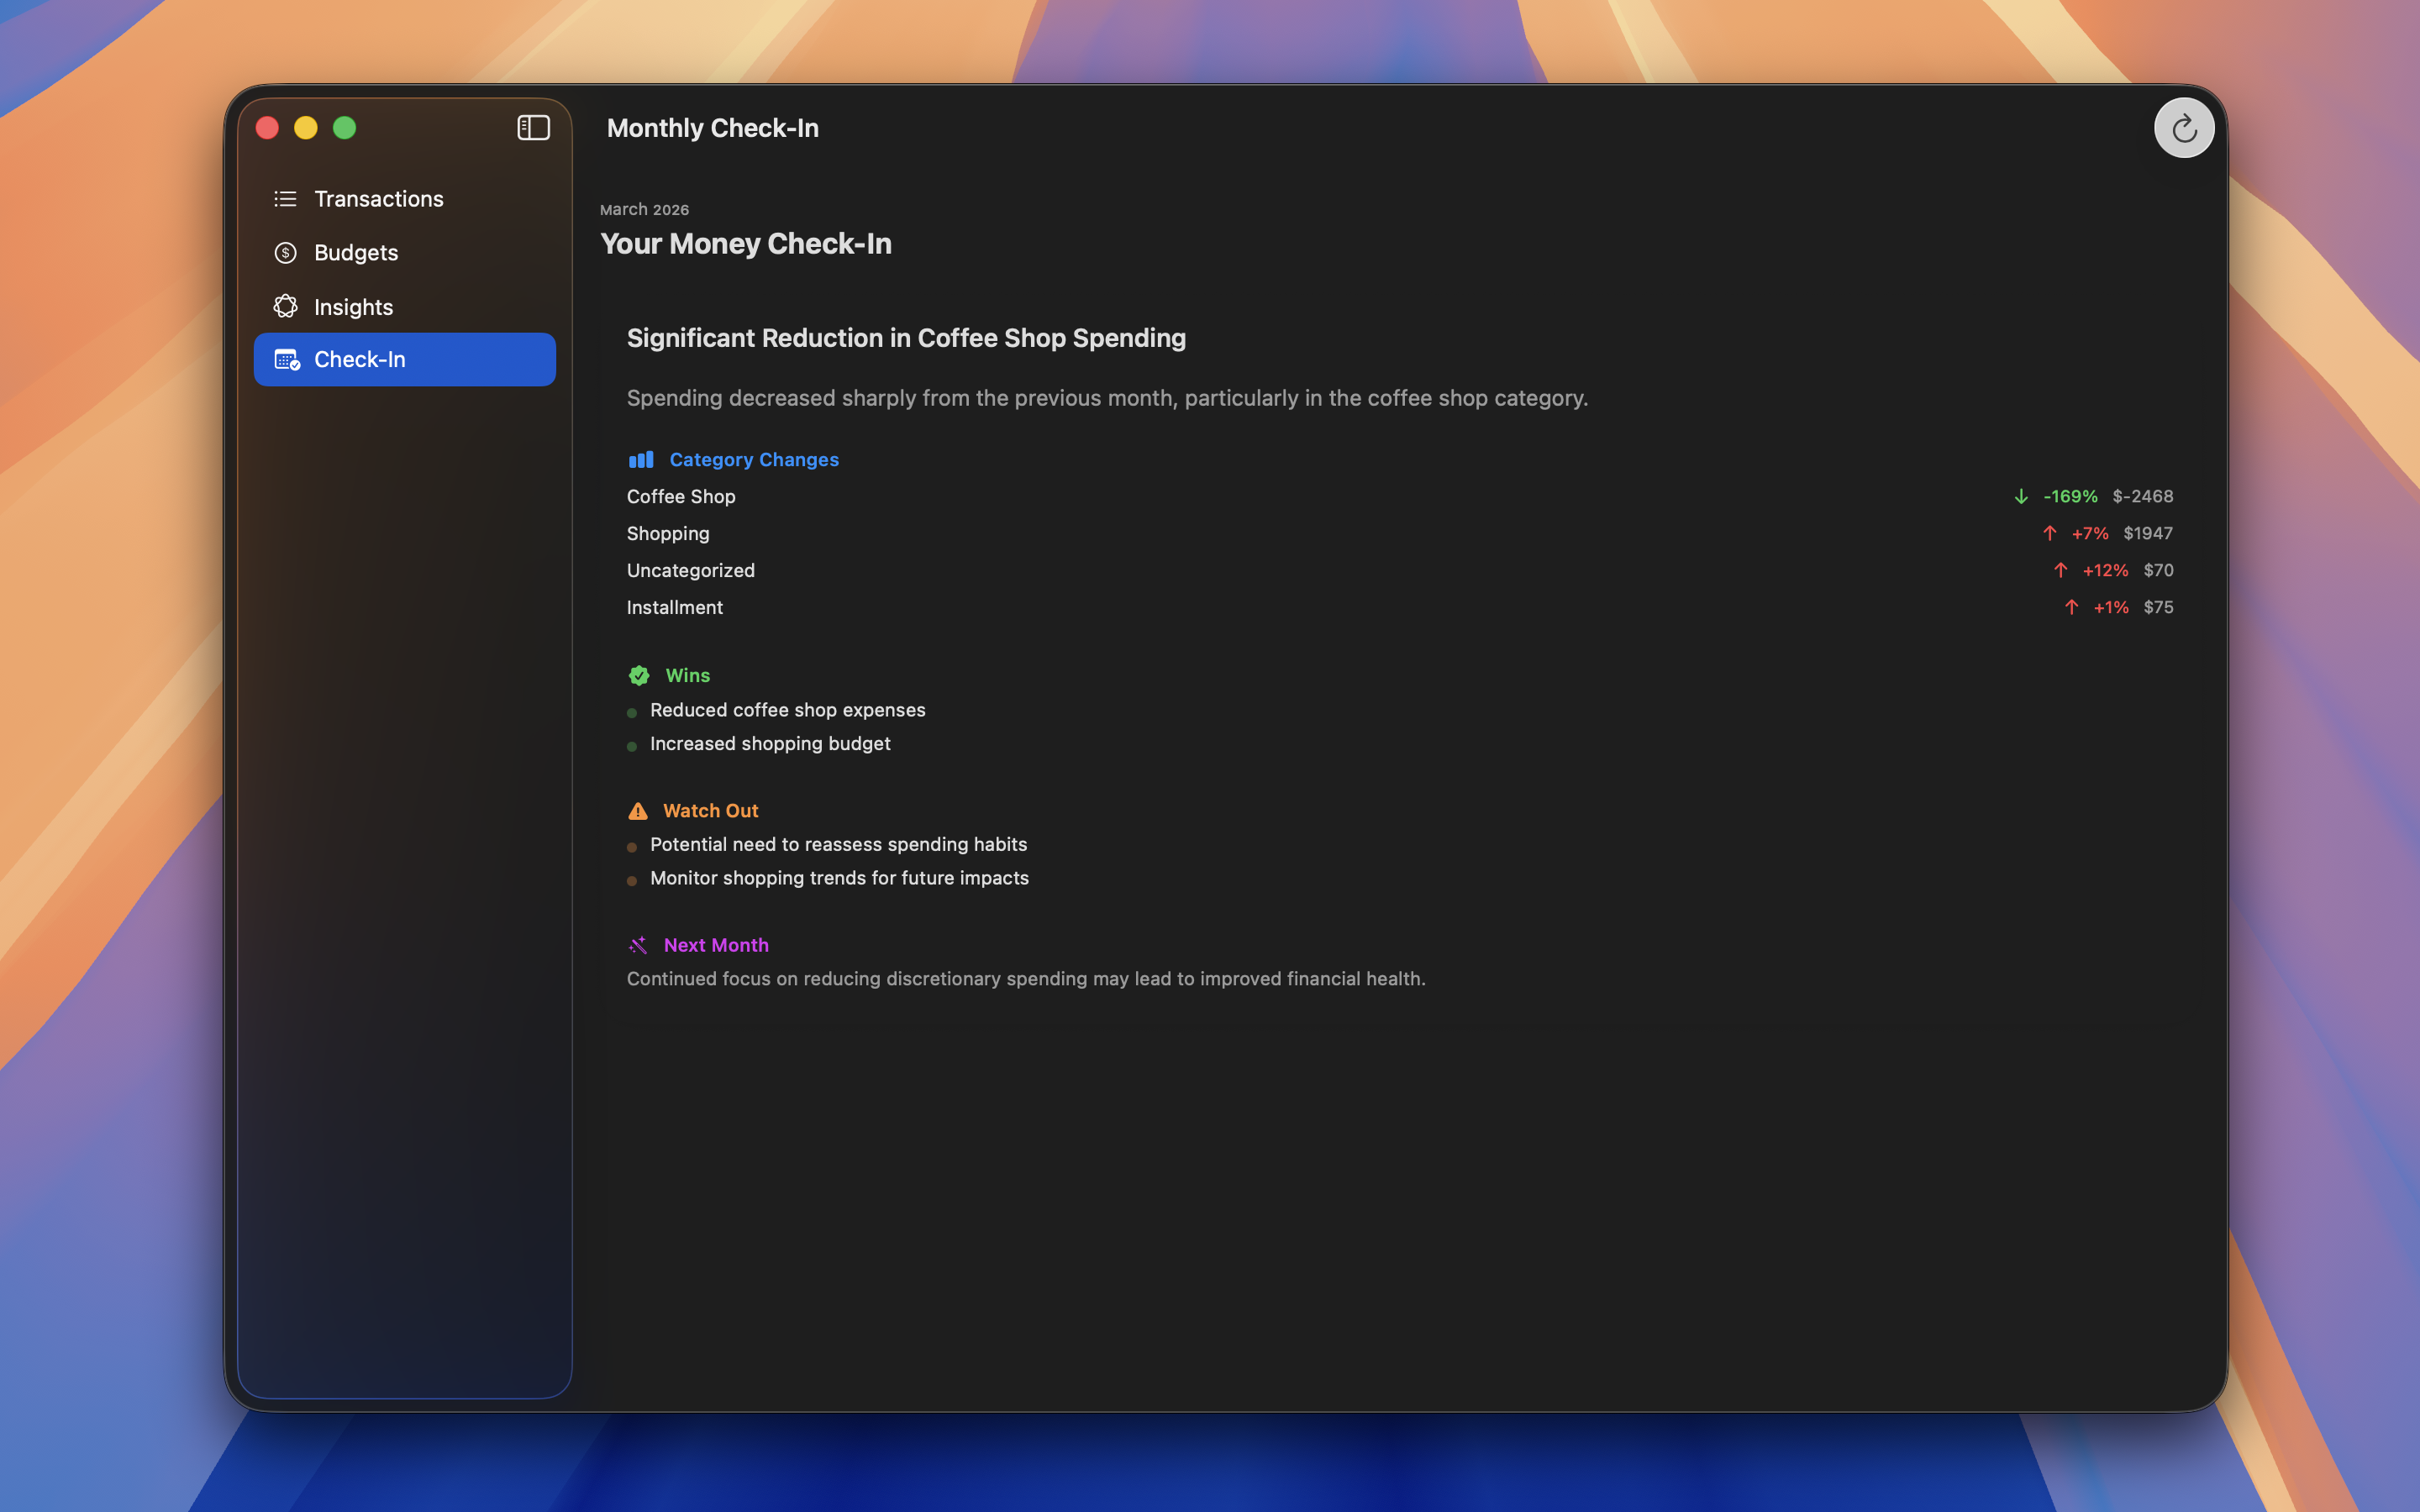Click the +12% change value
The width and height of the screenshot is (2420, 1512).
click(2105, 571)
